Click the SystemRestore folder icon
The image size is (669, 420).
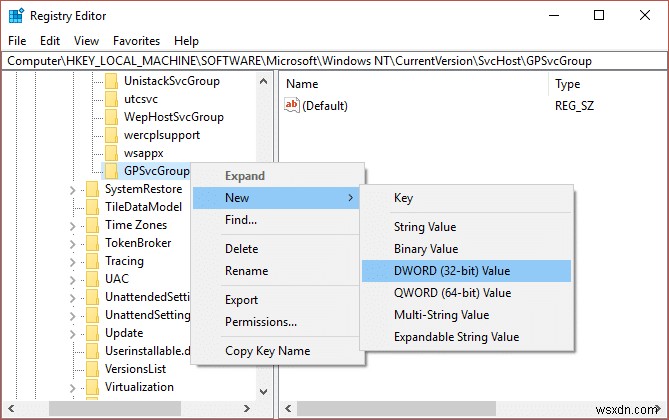click(93, 189)
